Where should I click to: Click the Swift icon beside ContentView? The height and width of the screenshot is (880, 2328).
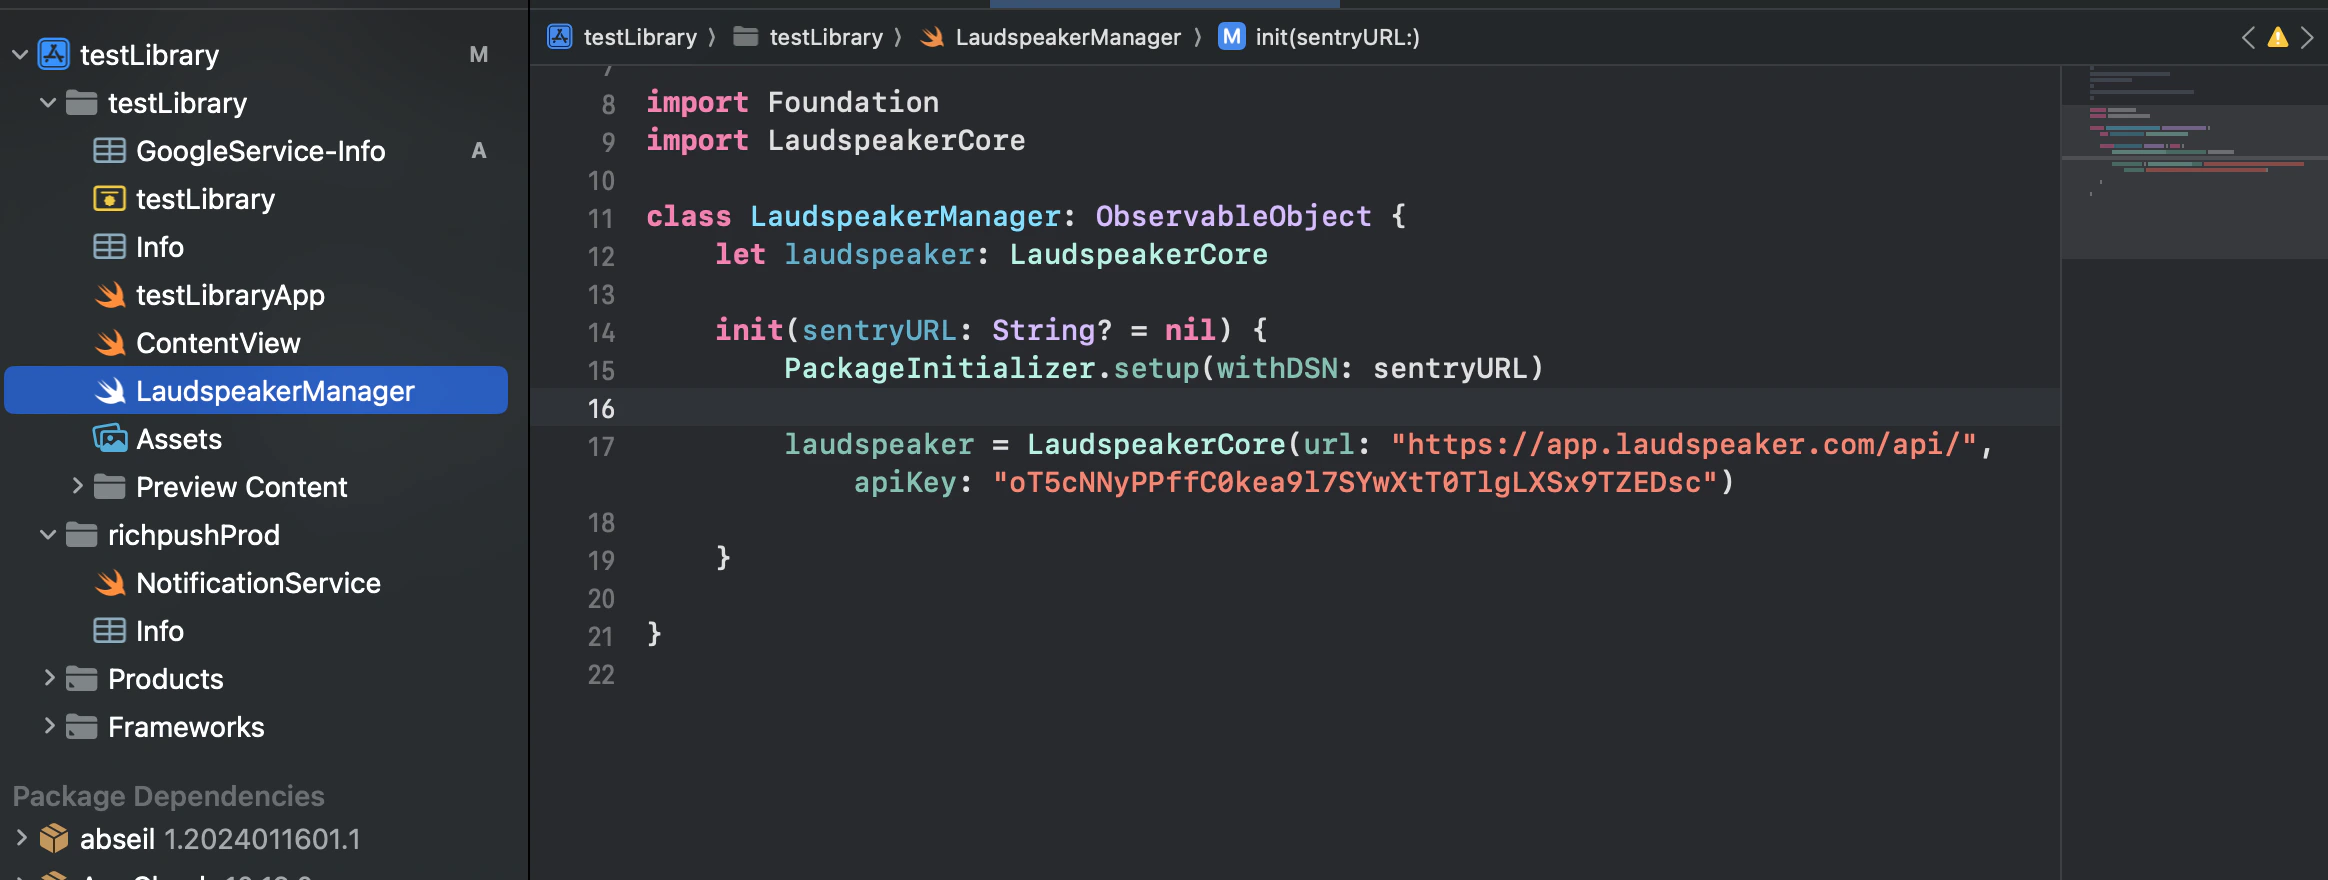click(110, 343)
